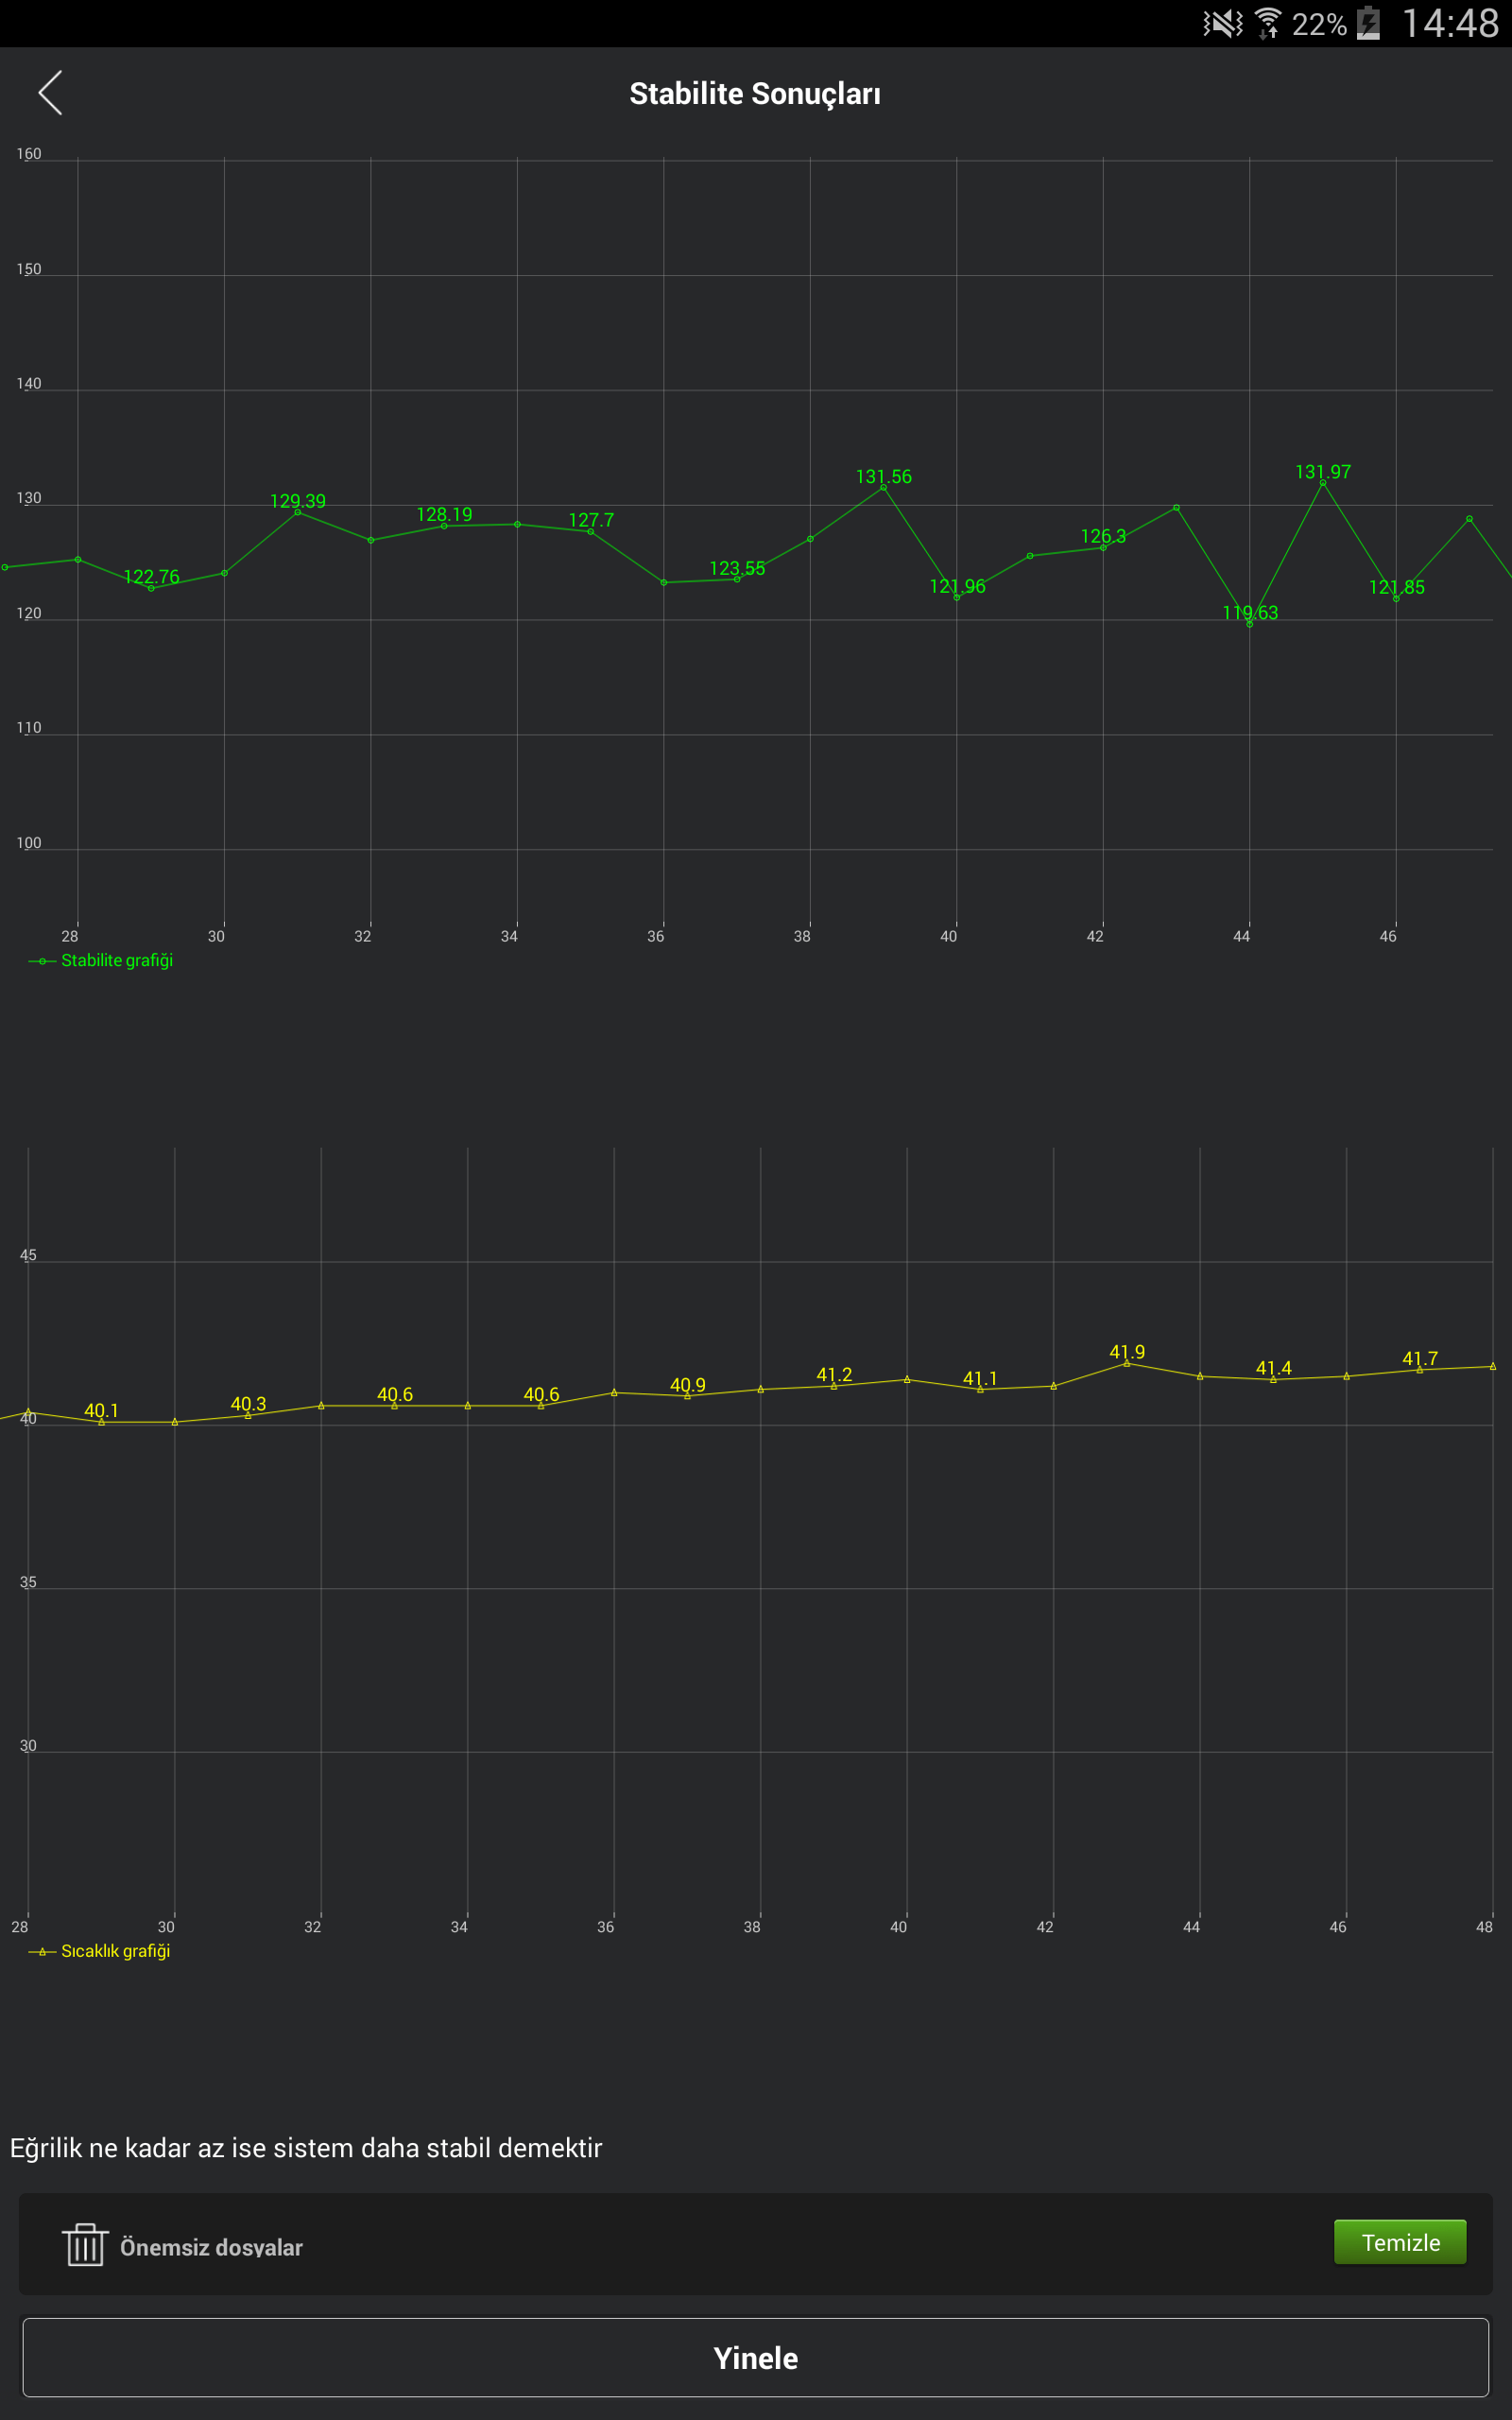
Task: Tap the 128.19 stability data point label
Action: click(444, 515)
